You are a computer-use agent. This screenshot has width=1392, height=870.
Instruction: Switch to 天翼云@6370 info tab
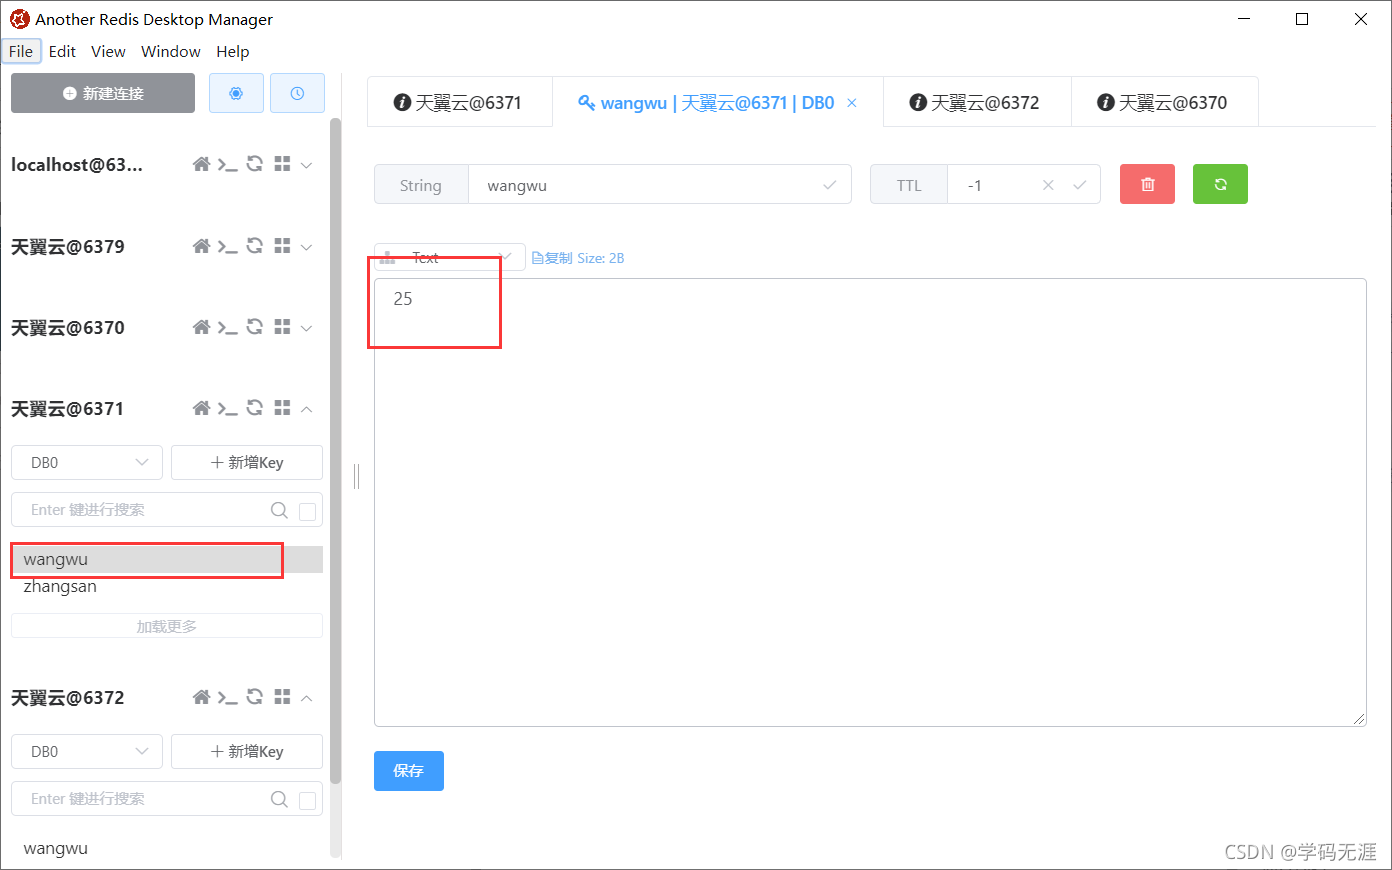click(x=1164, y=103)
